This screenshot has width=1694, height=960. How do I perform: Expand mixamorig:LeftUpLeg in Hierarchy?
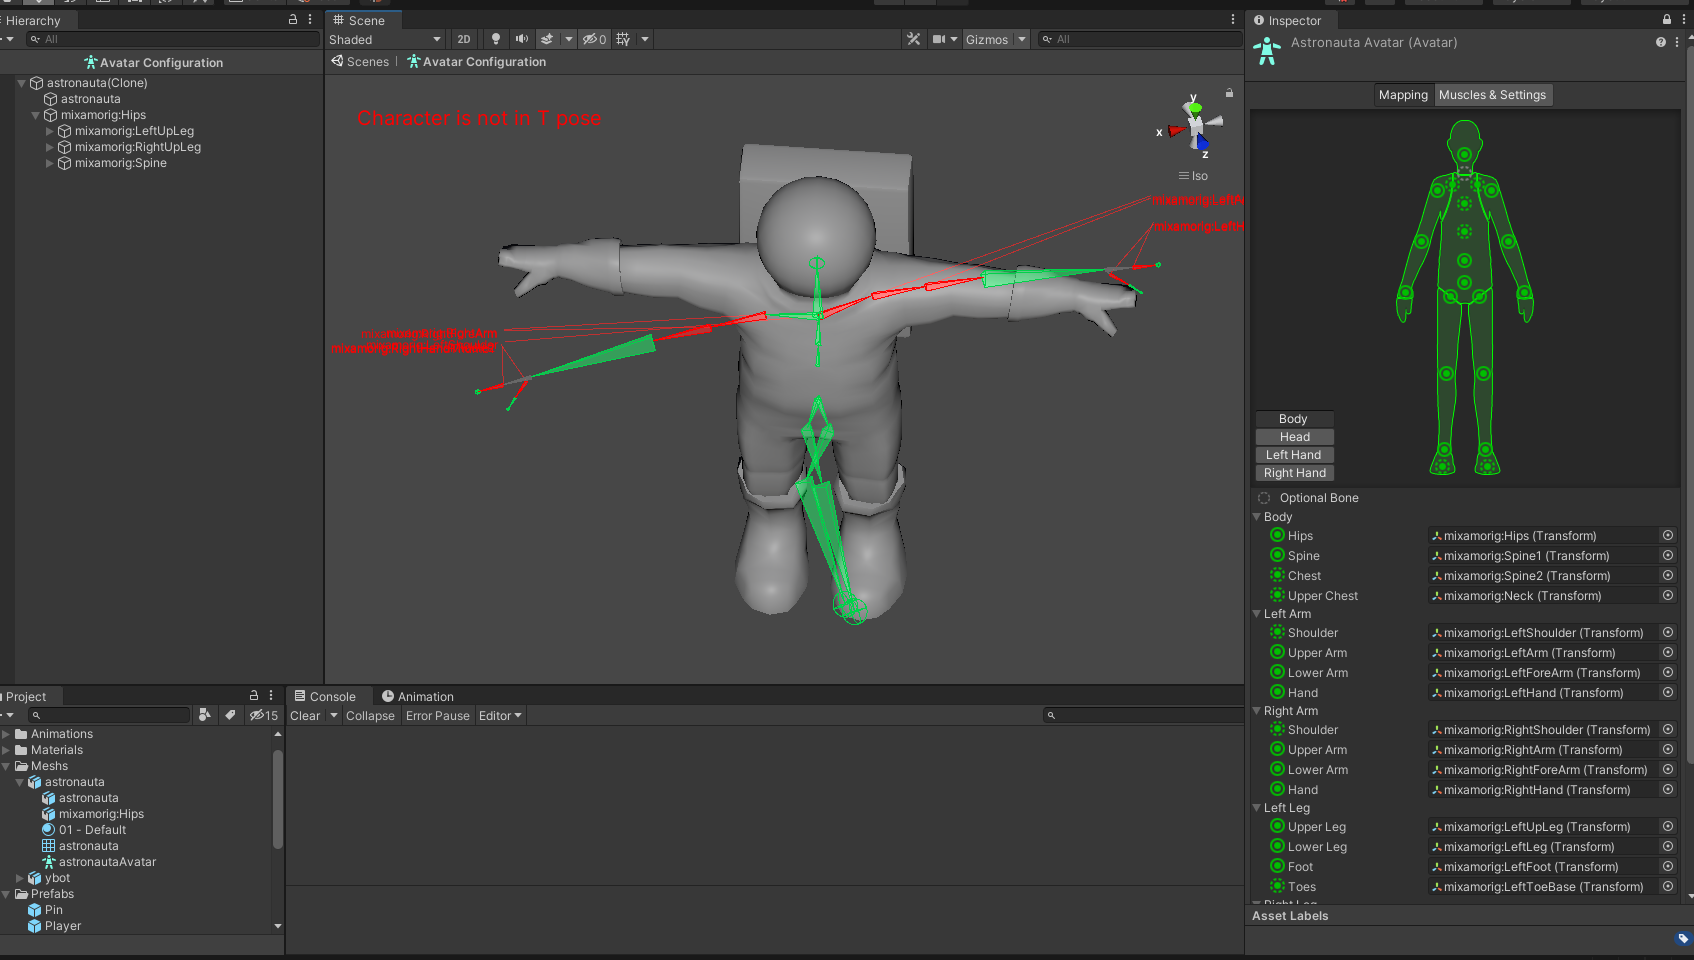click(x=49, y=131)
